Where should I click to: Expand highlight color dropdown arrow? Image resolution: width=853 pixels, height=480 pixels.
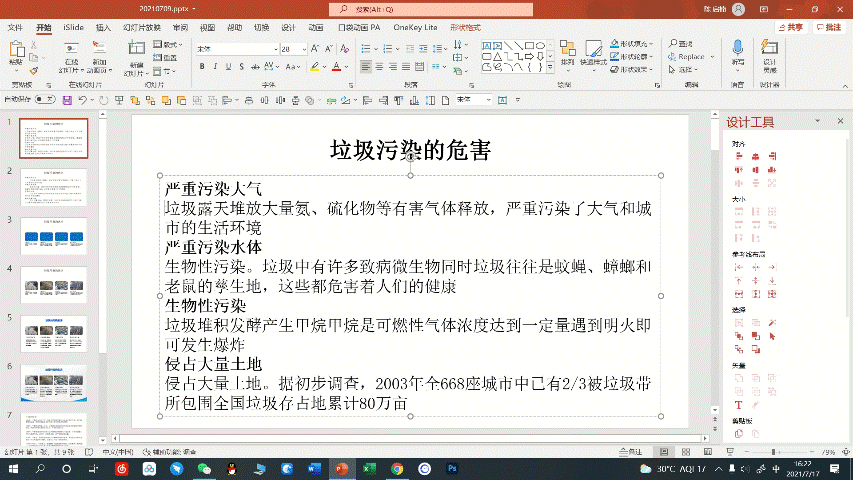click(325, 67)
